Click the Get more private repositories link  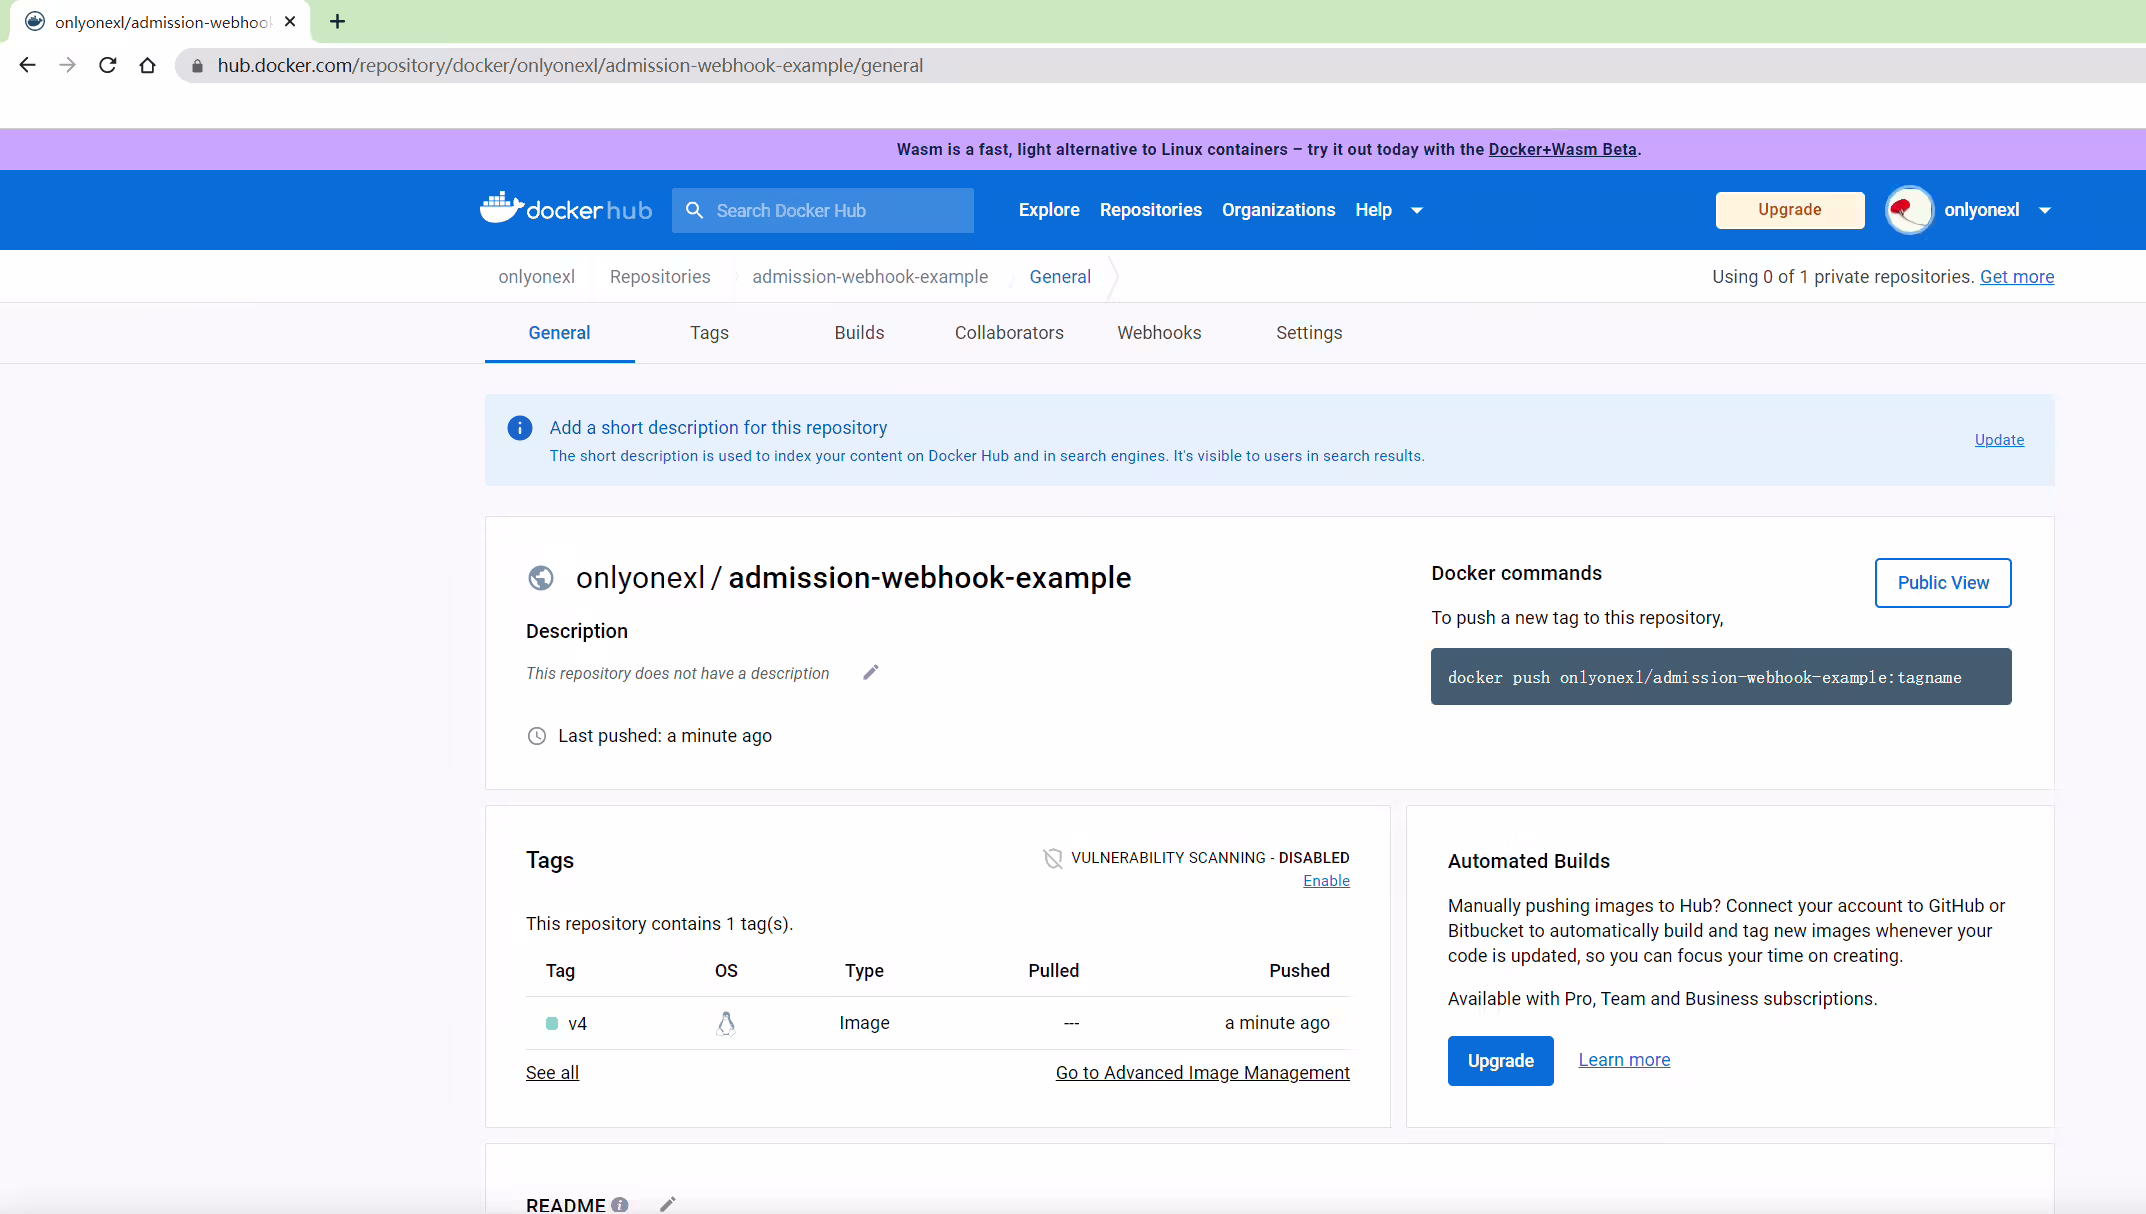click(x=2017, y=277)
